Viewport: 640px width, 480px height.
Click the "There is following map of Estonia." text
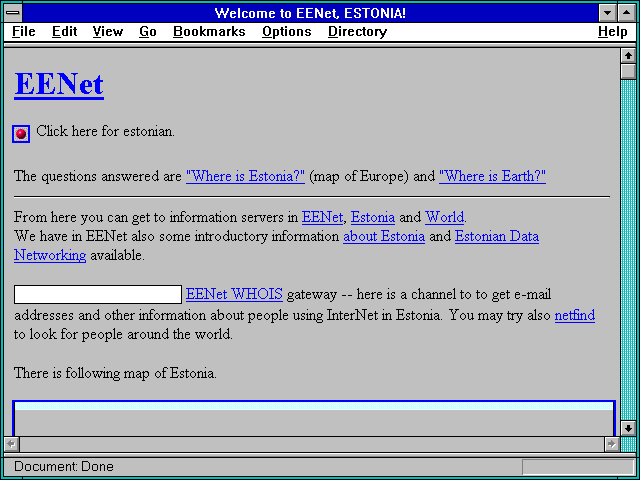pos(115,373)
